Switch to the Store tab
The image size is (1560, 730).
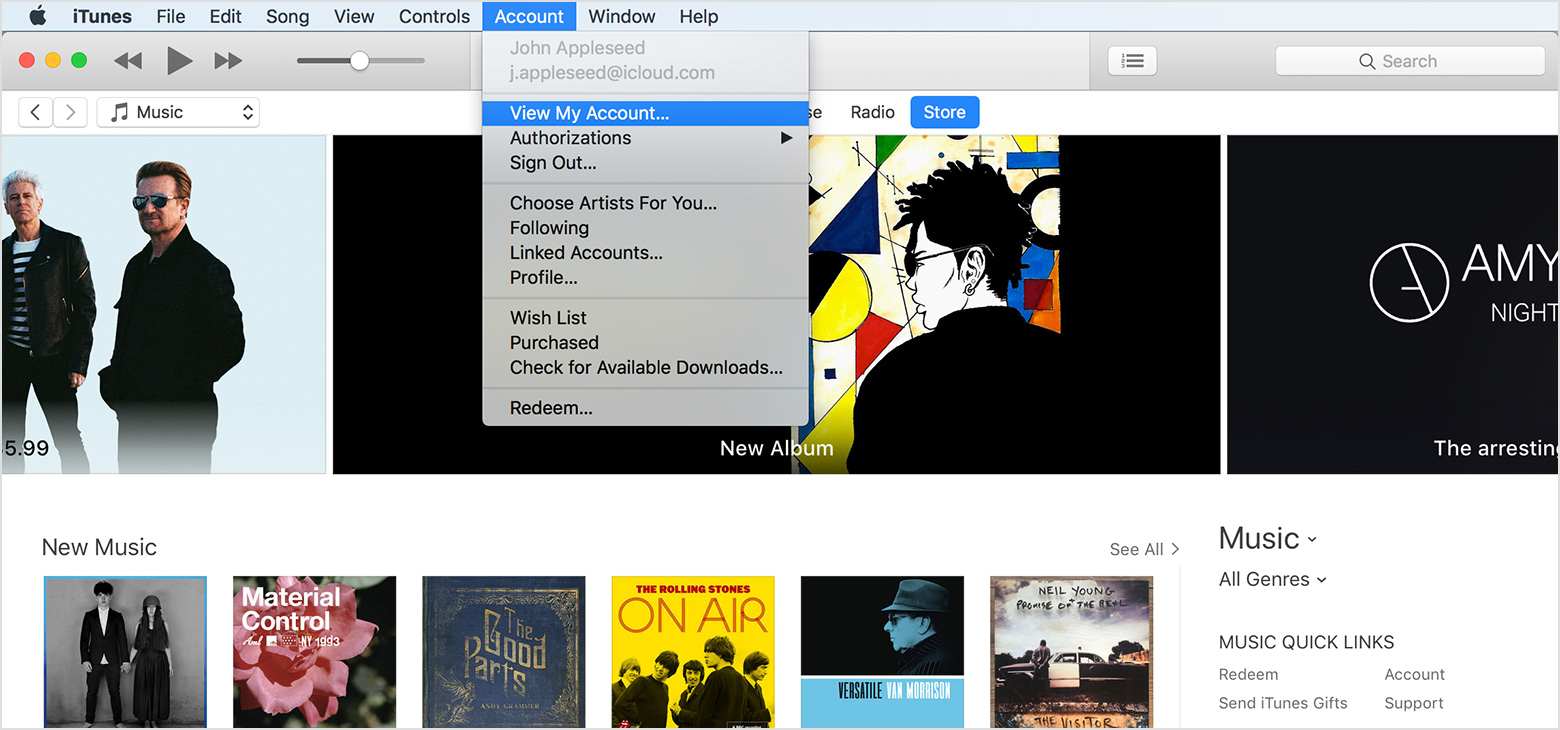944,112
